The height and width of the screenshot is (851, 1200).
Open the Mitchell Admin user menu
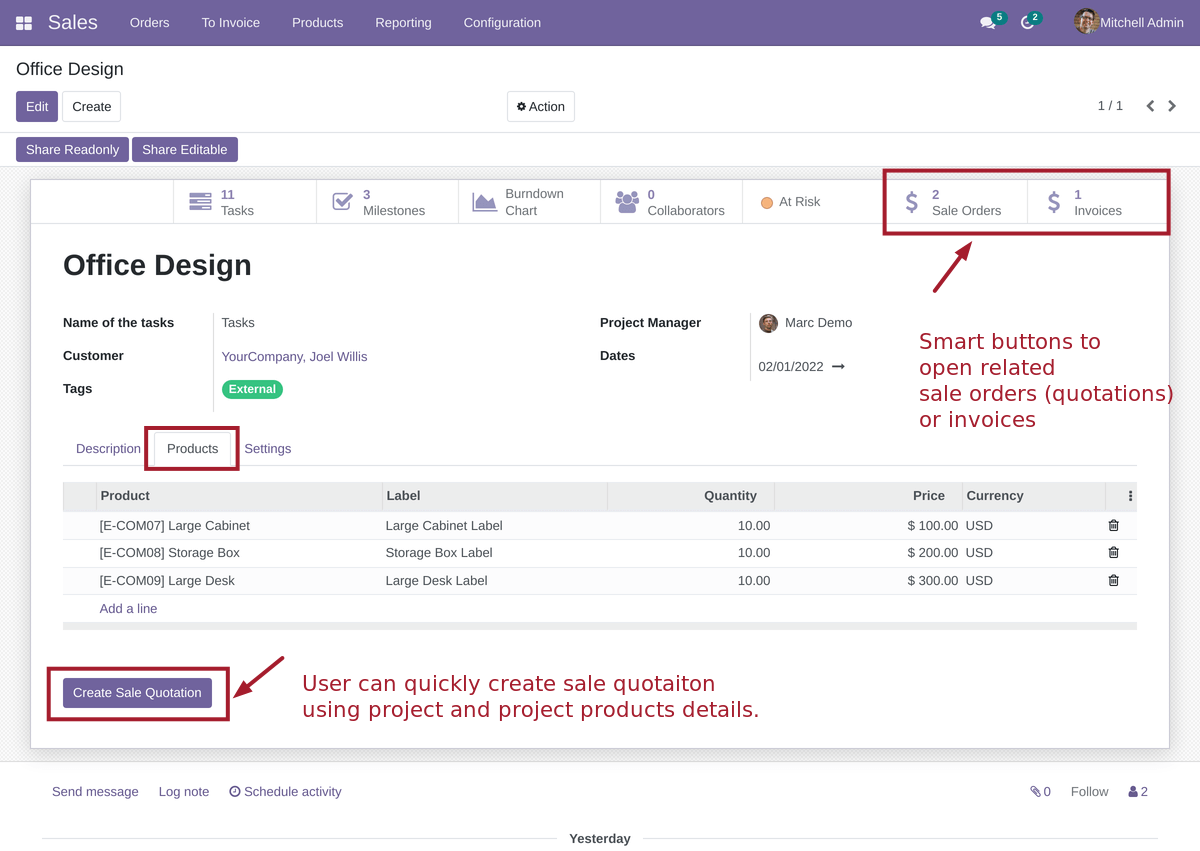(x=1128, y=22)
